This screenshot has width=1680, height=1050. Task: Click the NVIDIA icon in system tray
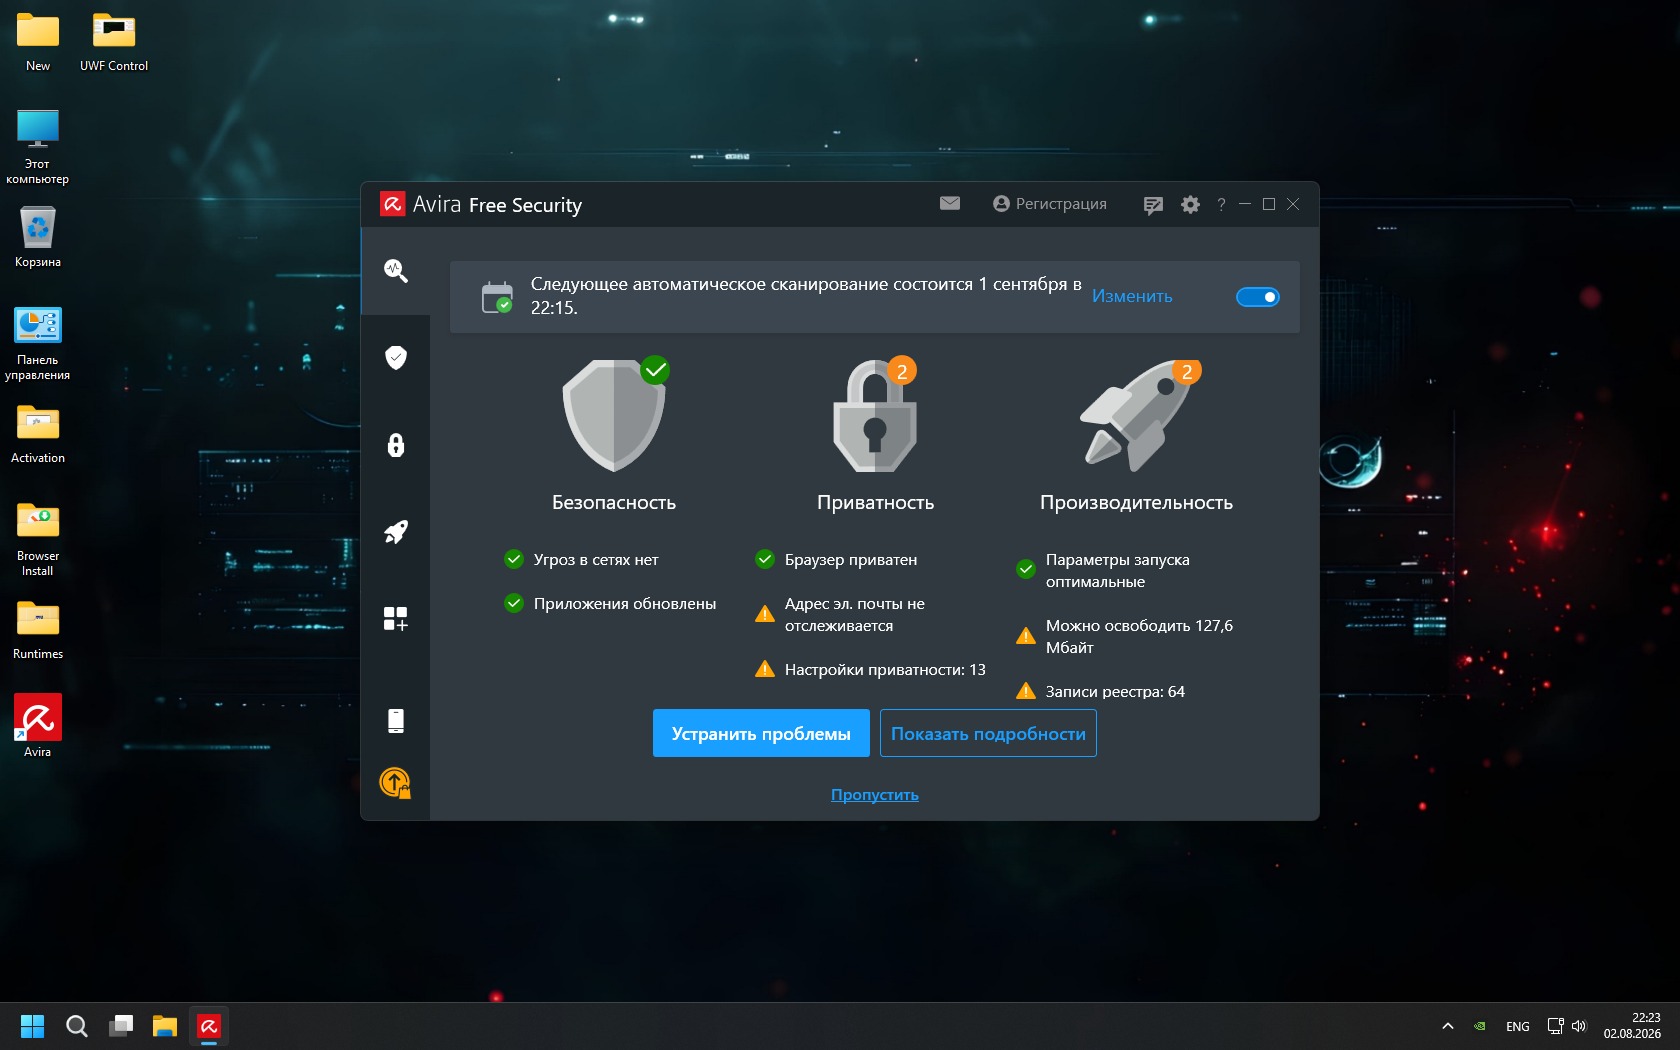click(1480, 1026)
